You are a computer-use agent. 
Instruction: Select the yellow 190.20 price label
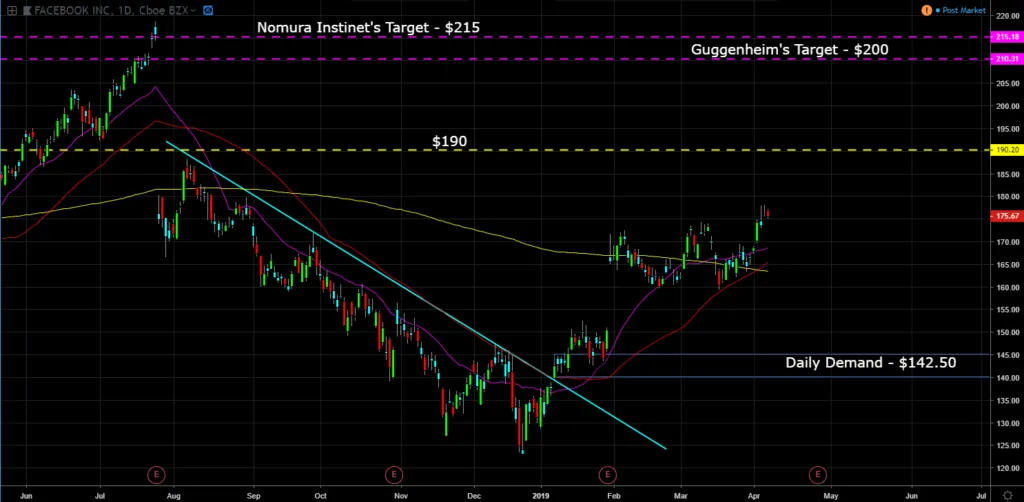(1007, 150)
